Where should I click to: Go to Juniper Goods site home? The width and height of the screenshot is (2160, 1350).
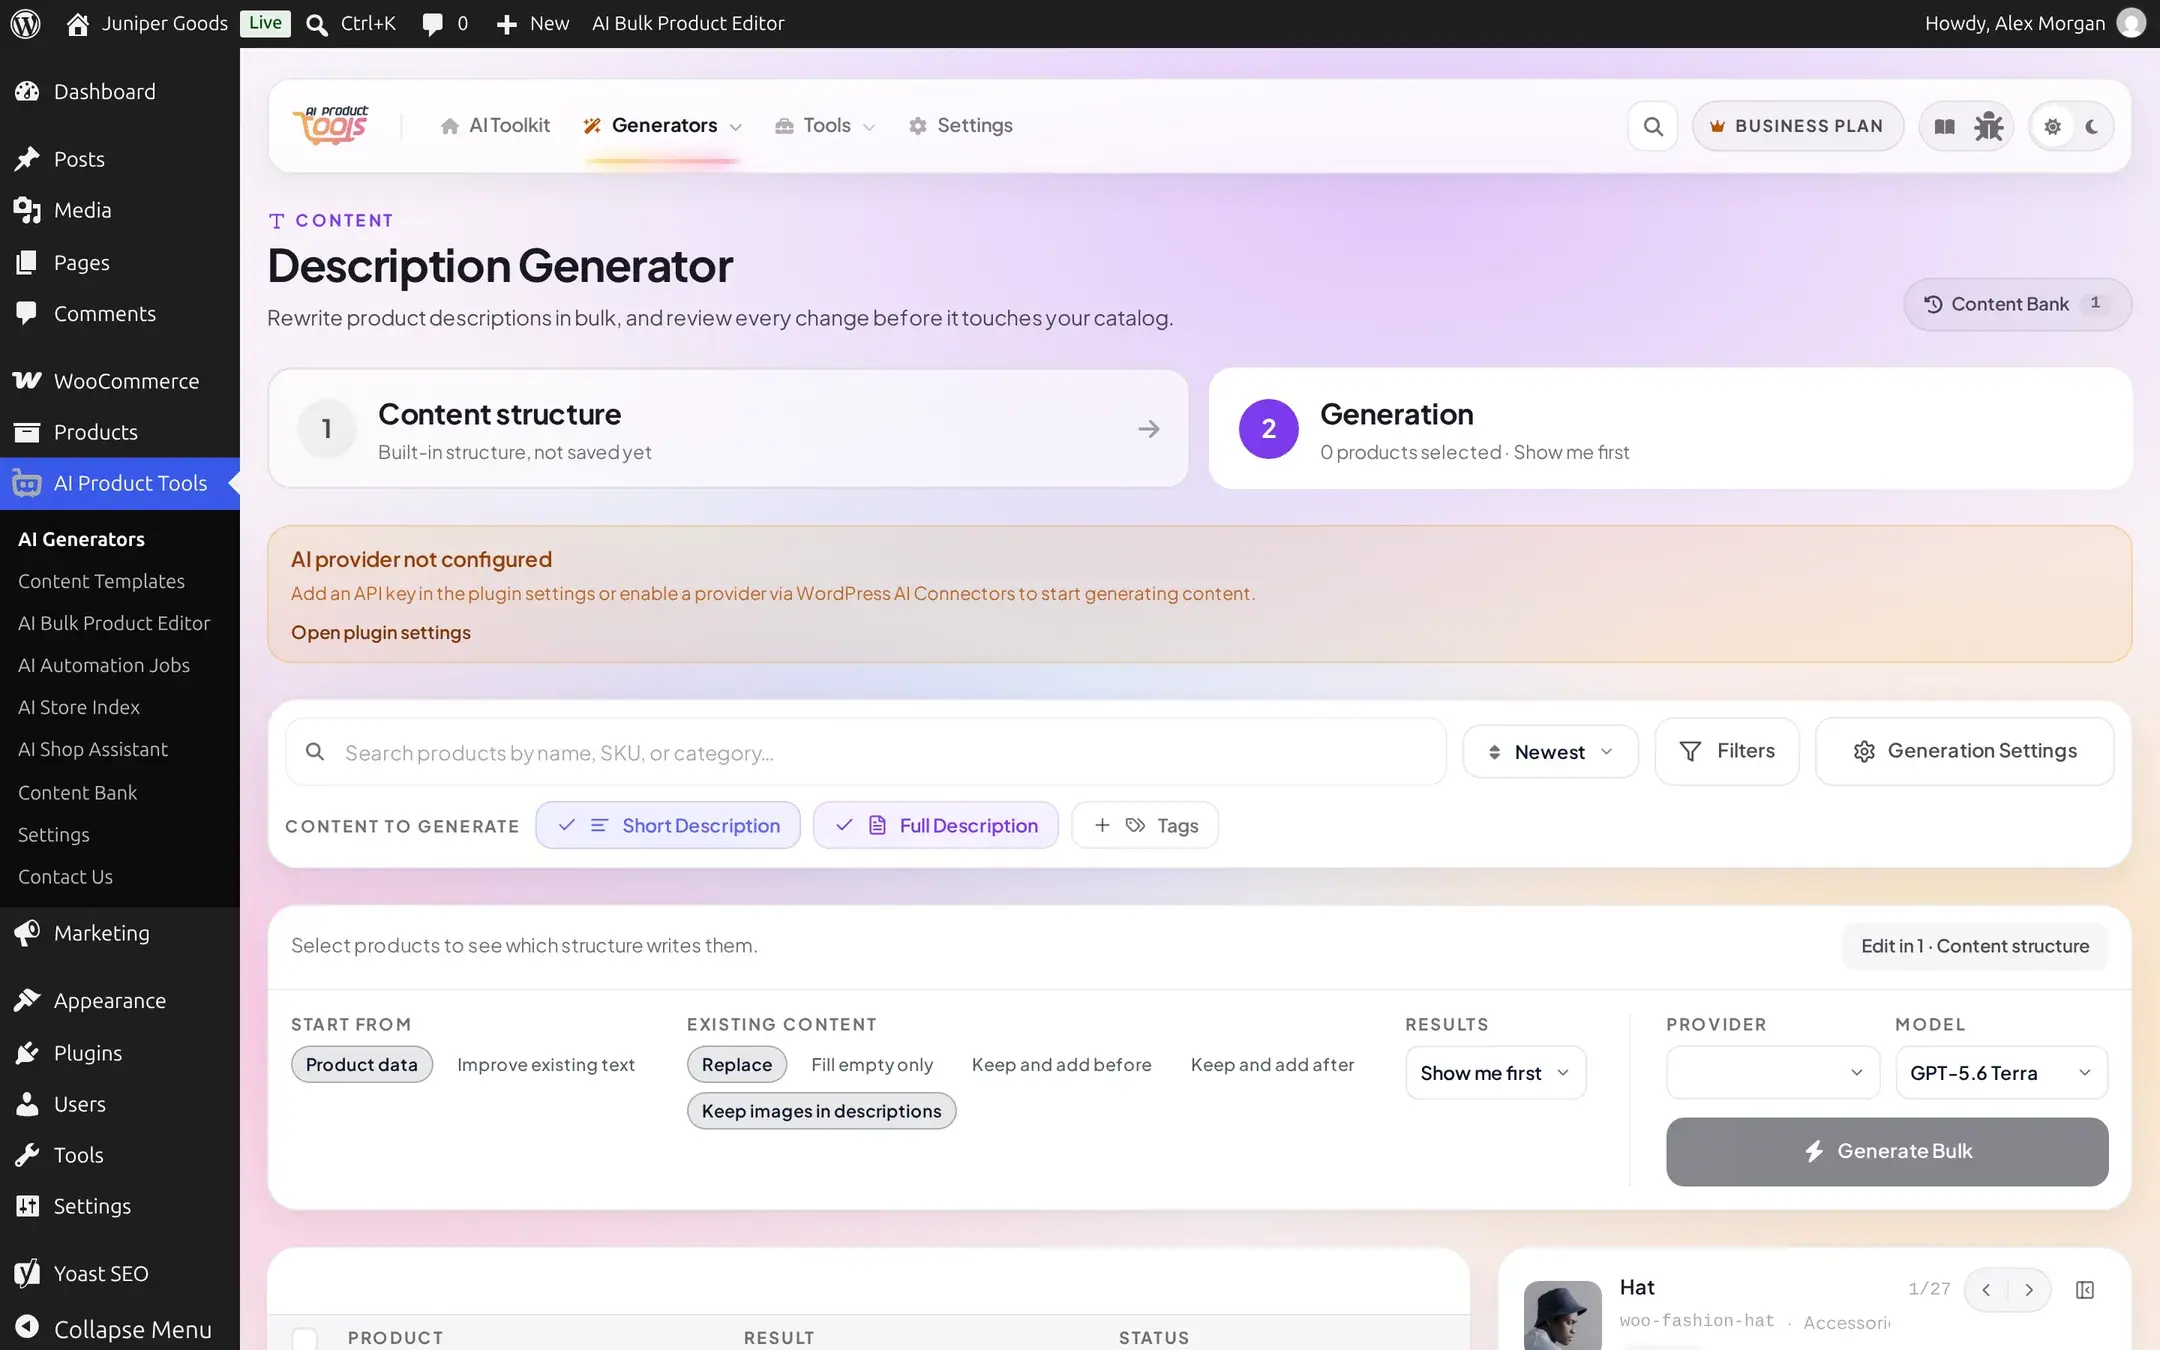click(x=147, y=23)
